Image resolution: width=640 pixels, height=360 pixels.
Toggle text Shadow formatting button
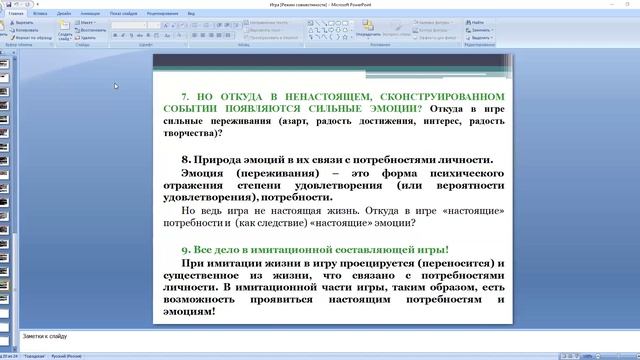tap(148, 36)
